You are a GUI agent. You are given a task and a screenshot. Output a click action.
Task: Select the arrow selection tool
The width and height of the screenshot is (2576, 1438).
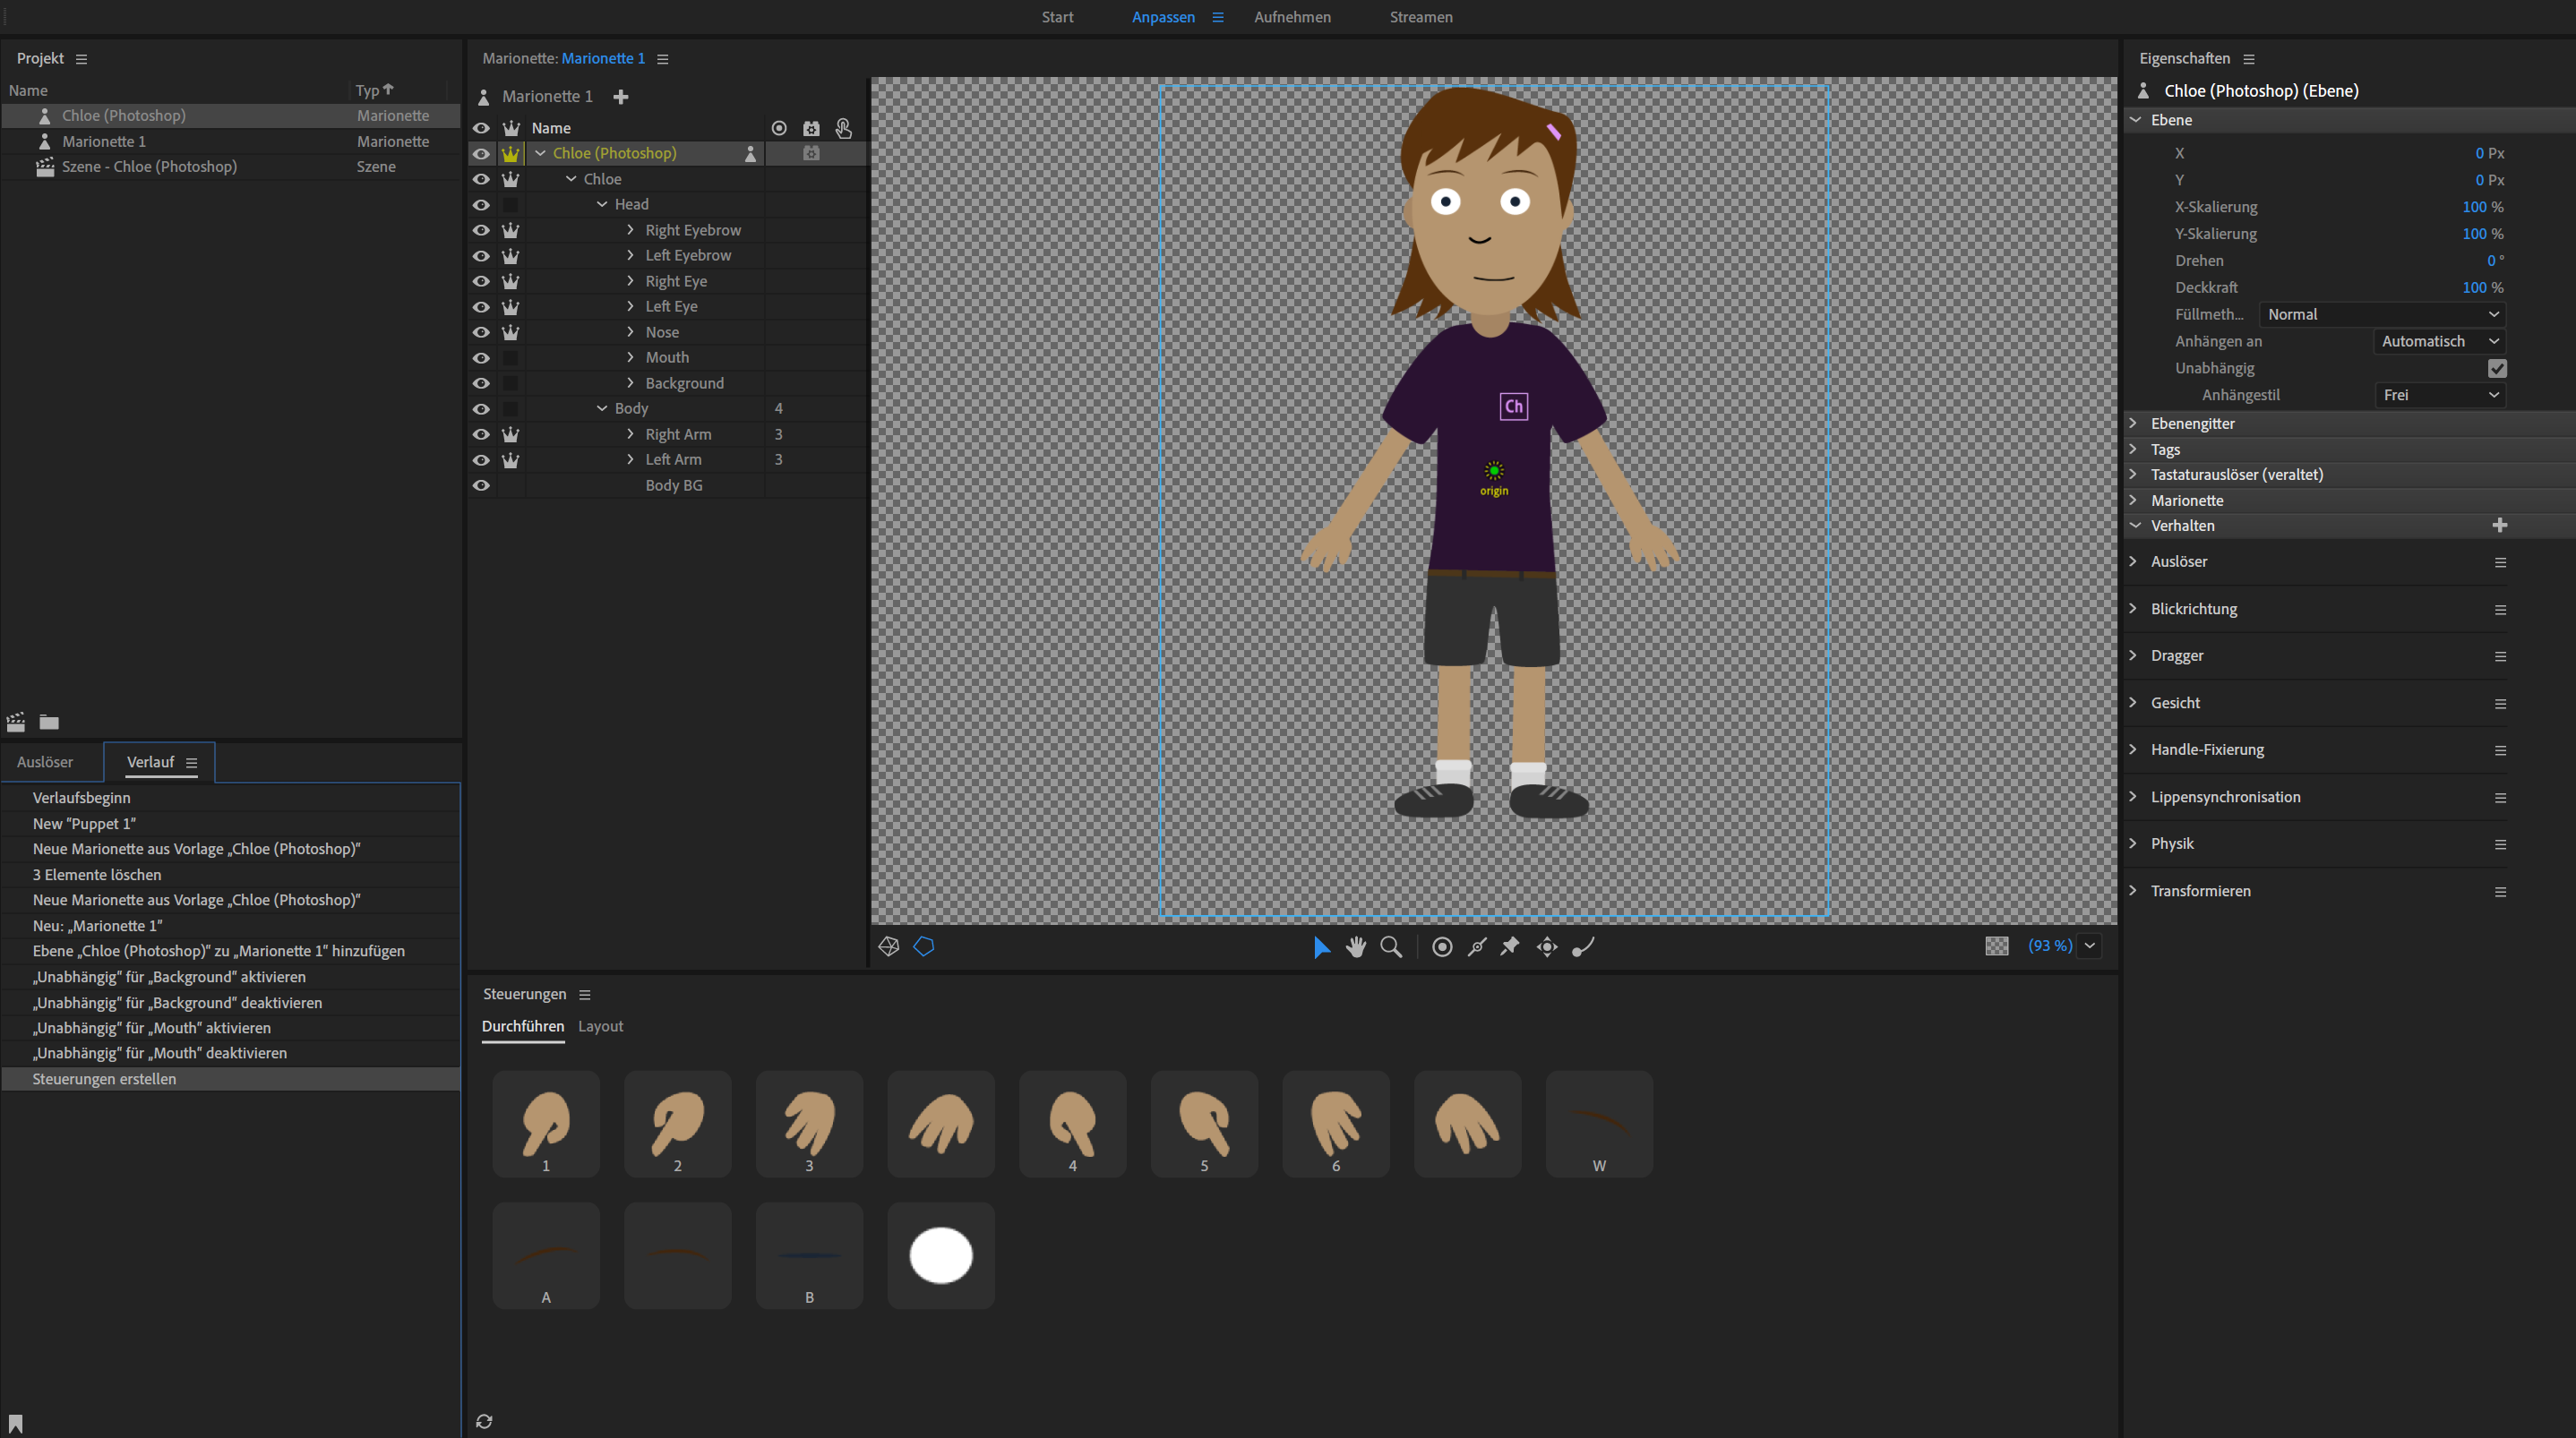click(1320, 947)
